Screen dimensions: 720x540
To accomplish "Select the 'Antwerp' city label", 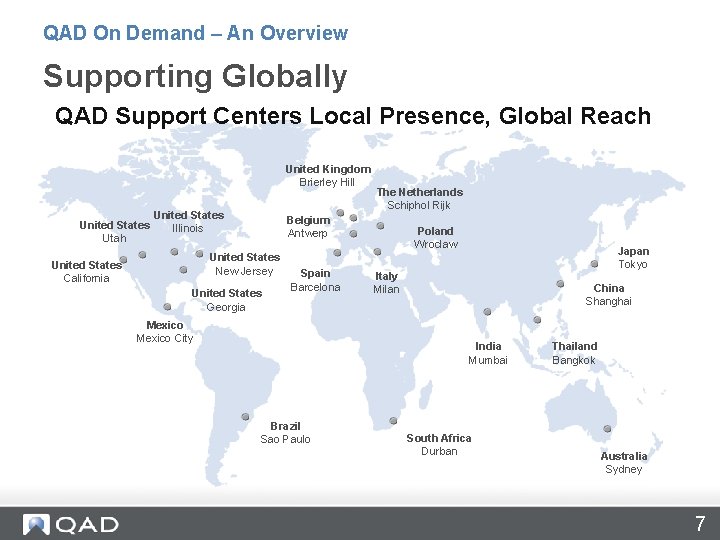I will coord(307,234).
